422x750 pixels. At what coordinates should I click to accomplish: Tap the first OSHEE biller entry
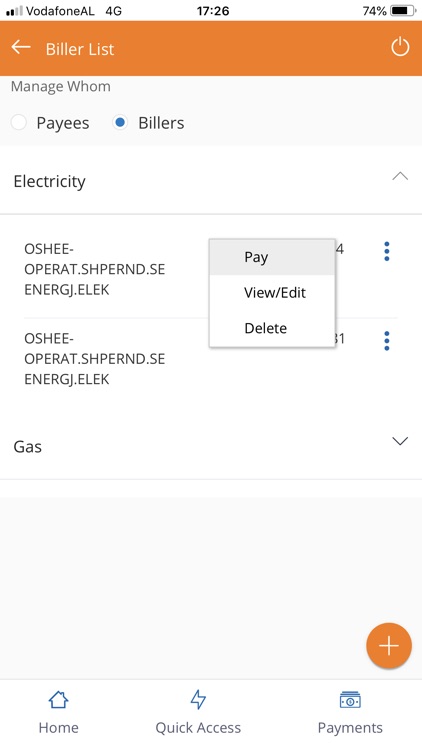pyautogui.click(x=95, y=269)
